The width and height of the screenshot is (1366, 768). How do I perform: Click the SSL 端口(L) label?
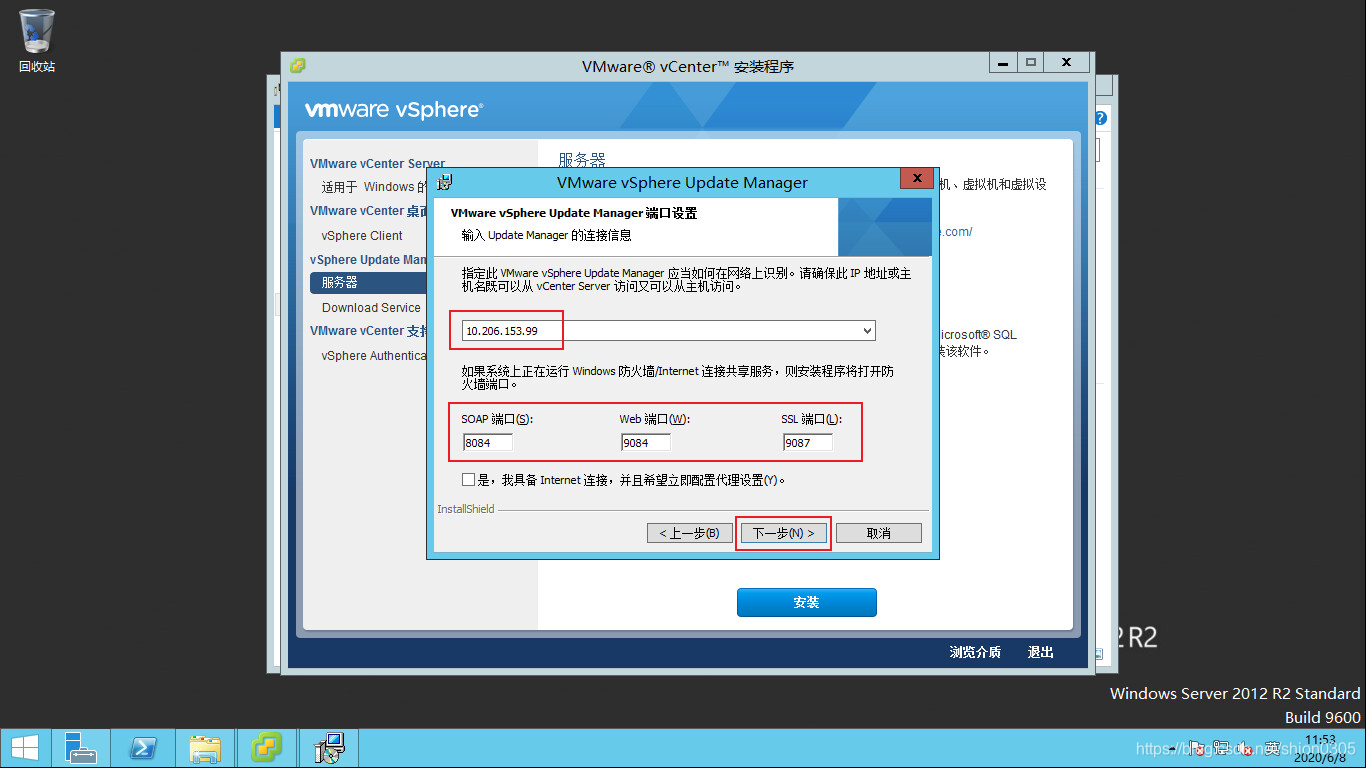coord(812,419)
